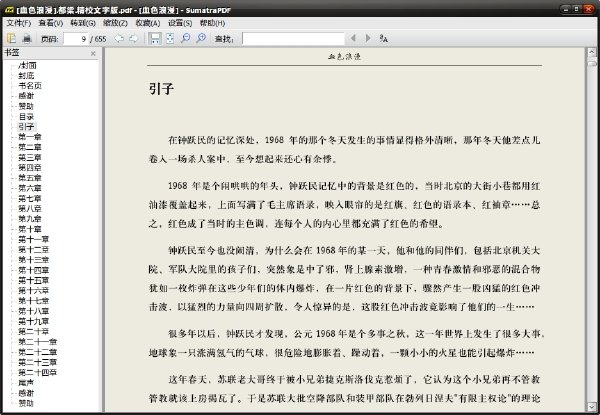Minimize the SumatraPDF window
The width and height of the screenshot is (600, 415).
[565, 8]
